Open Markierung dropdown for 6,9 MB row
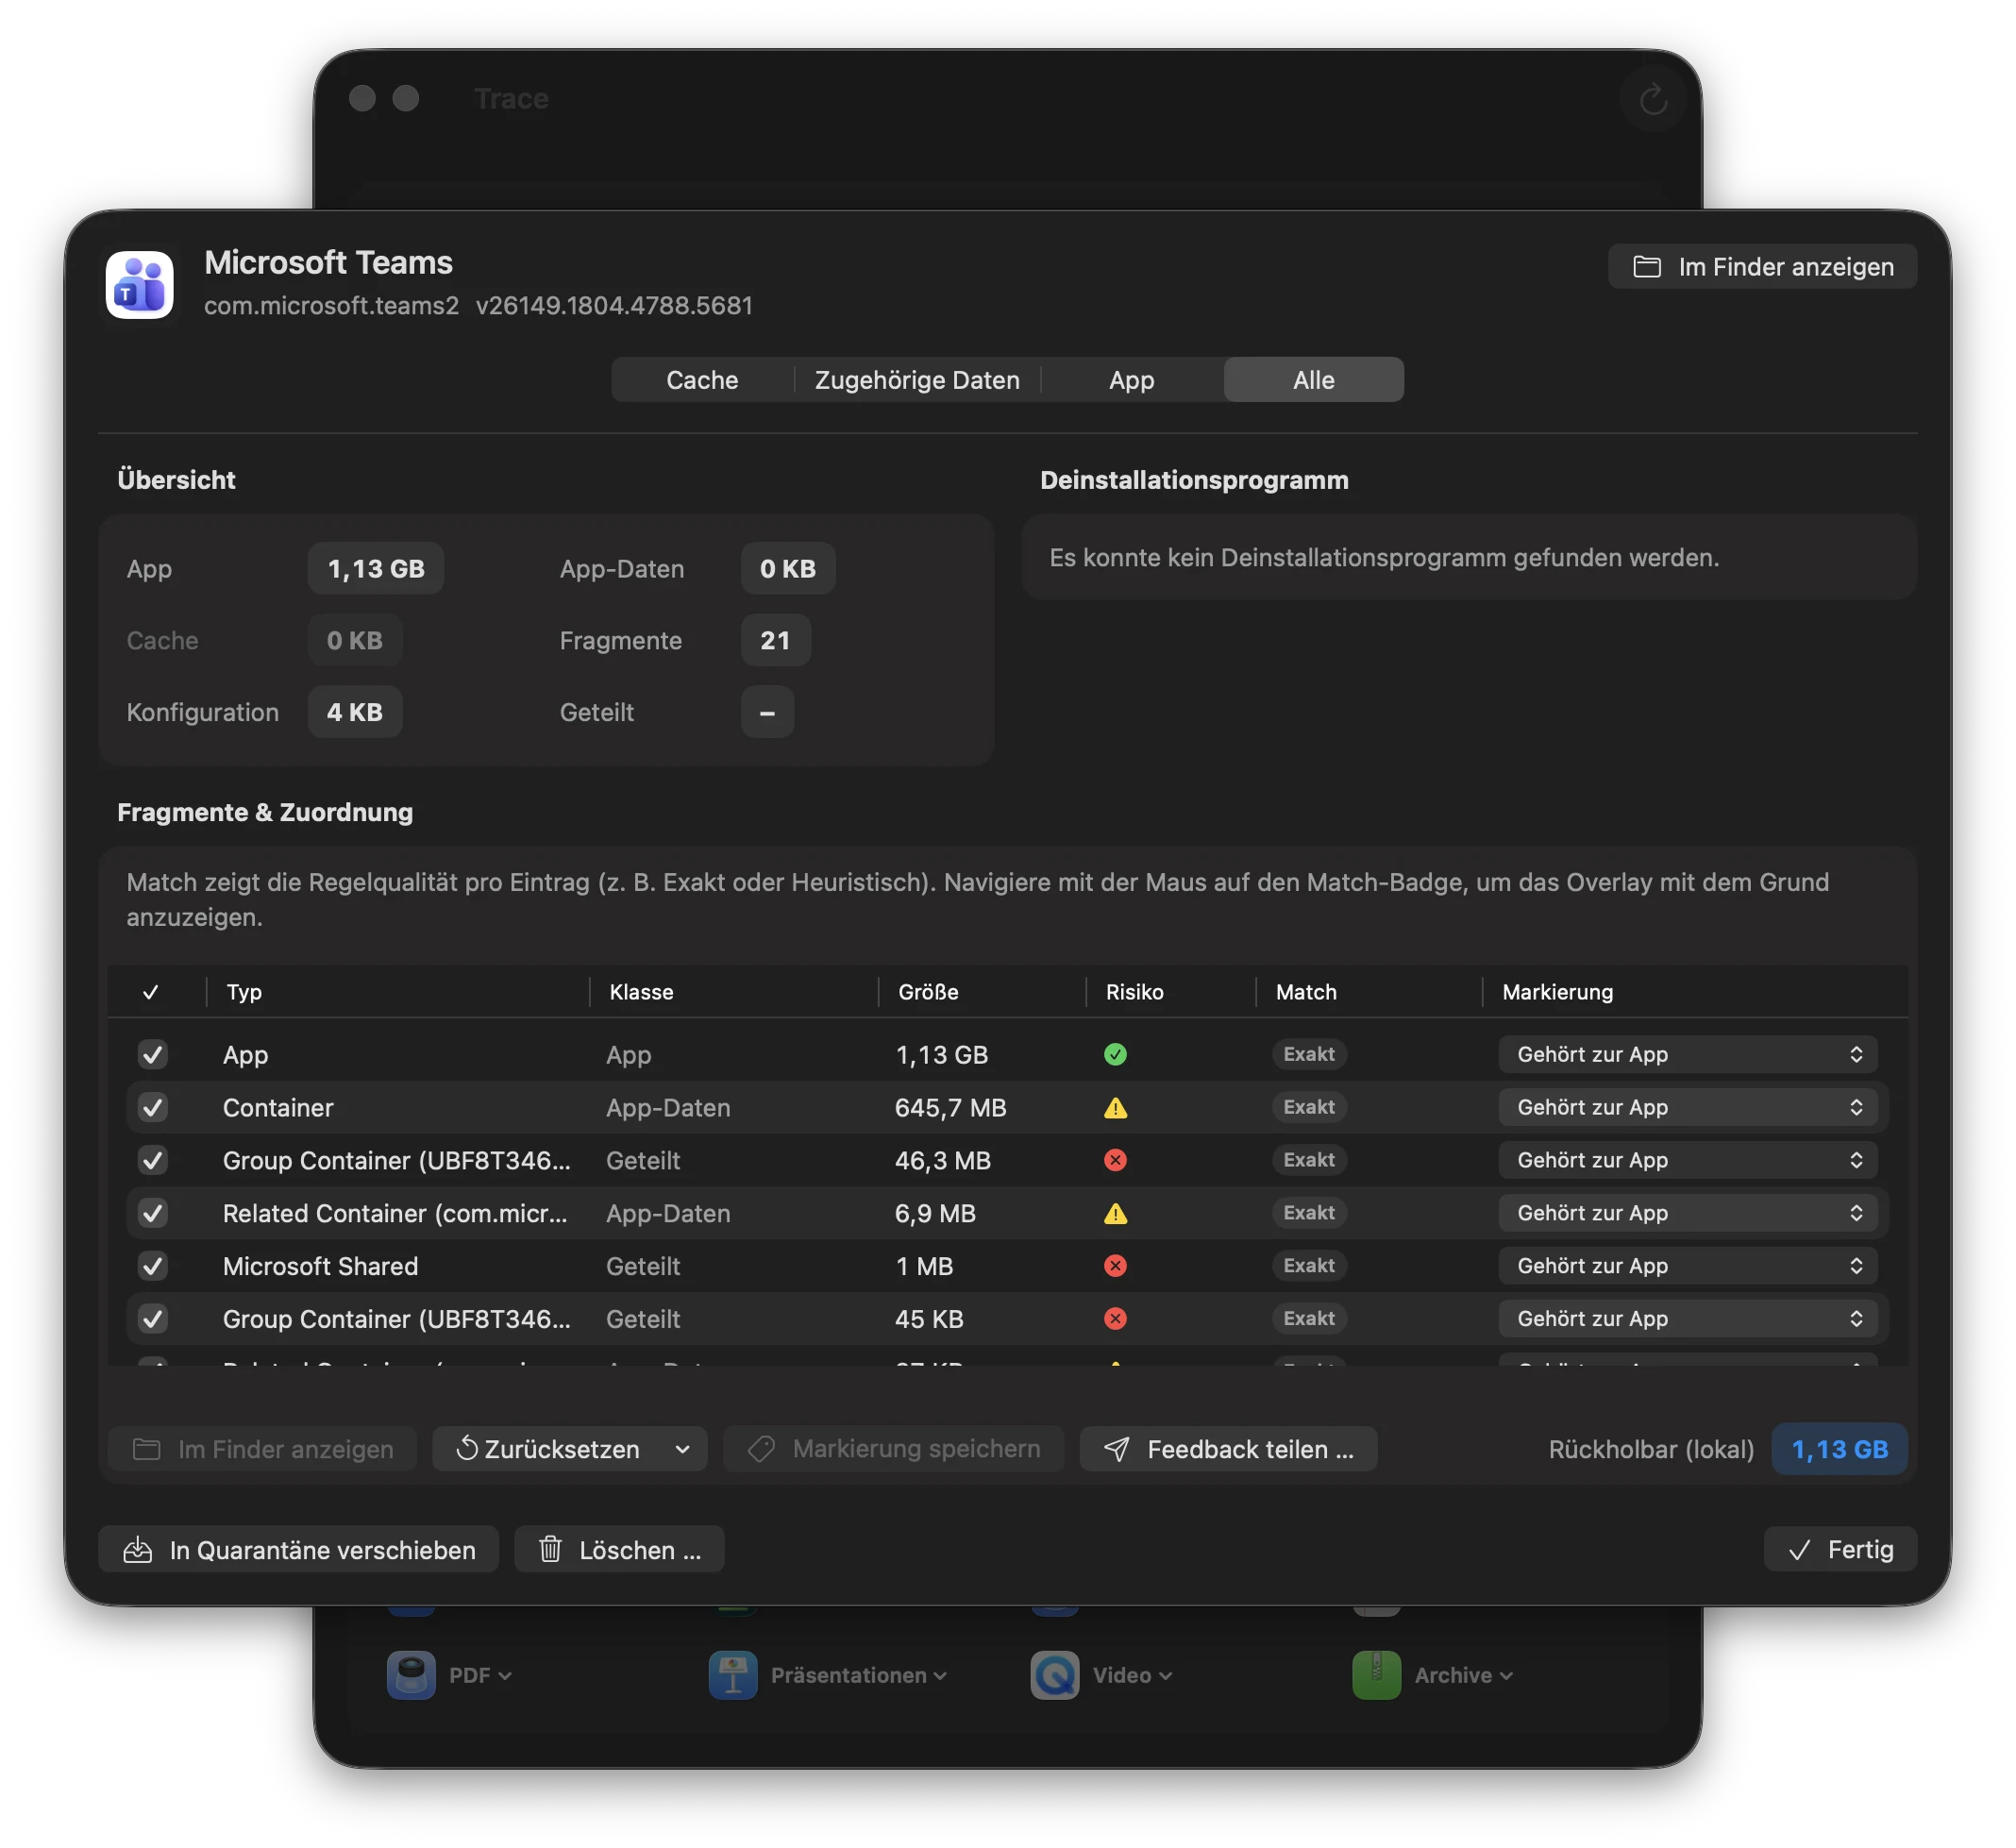This screenshot has width=2016, height=1848. (1688, 1213)
